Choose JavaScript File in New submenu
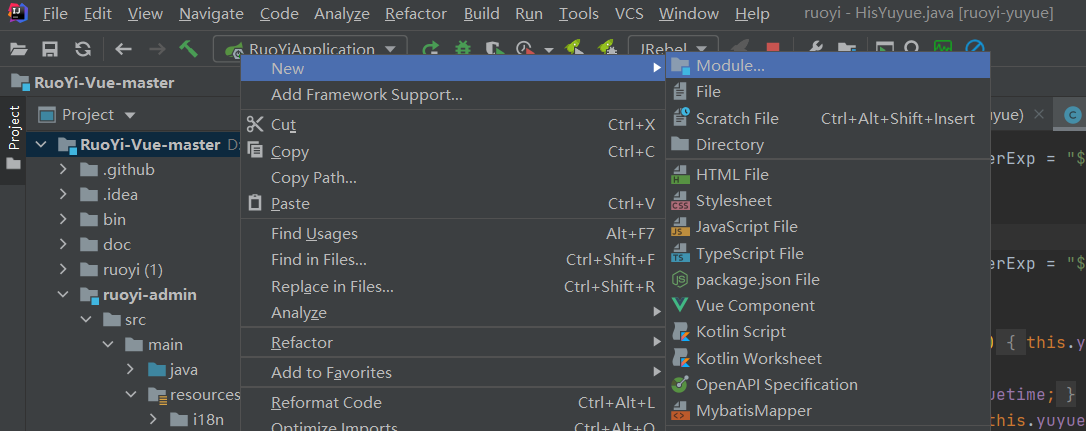 pyautogui.click(x=828, y=227)
